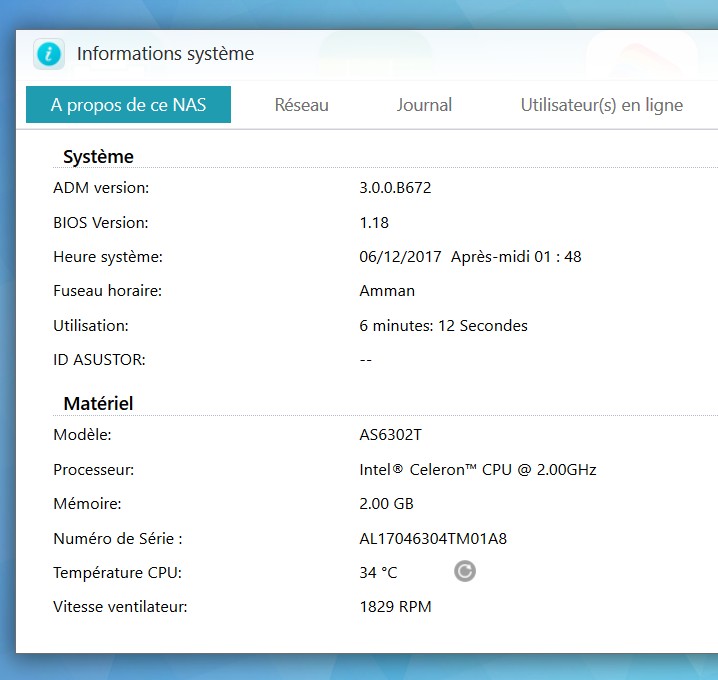Click the Matériel section header
Image resolution: width=718 pixels, height=680 pixels.
[x=98, y=404]
